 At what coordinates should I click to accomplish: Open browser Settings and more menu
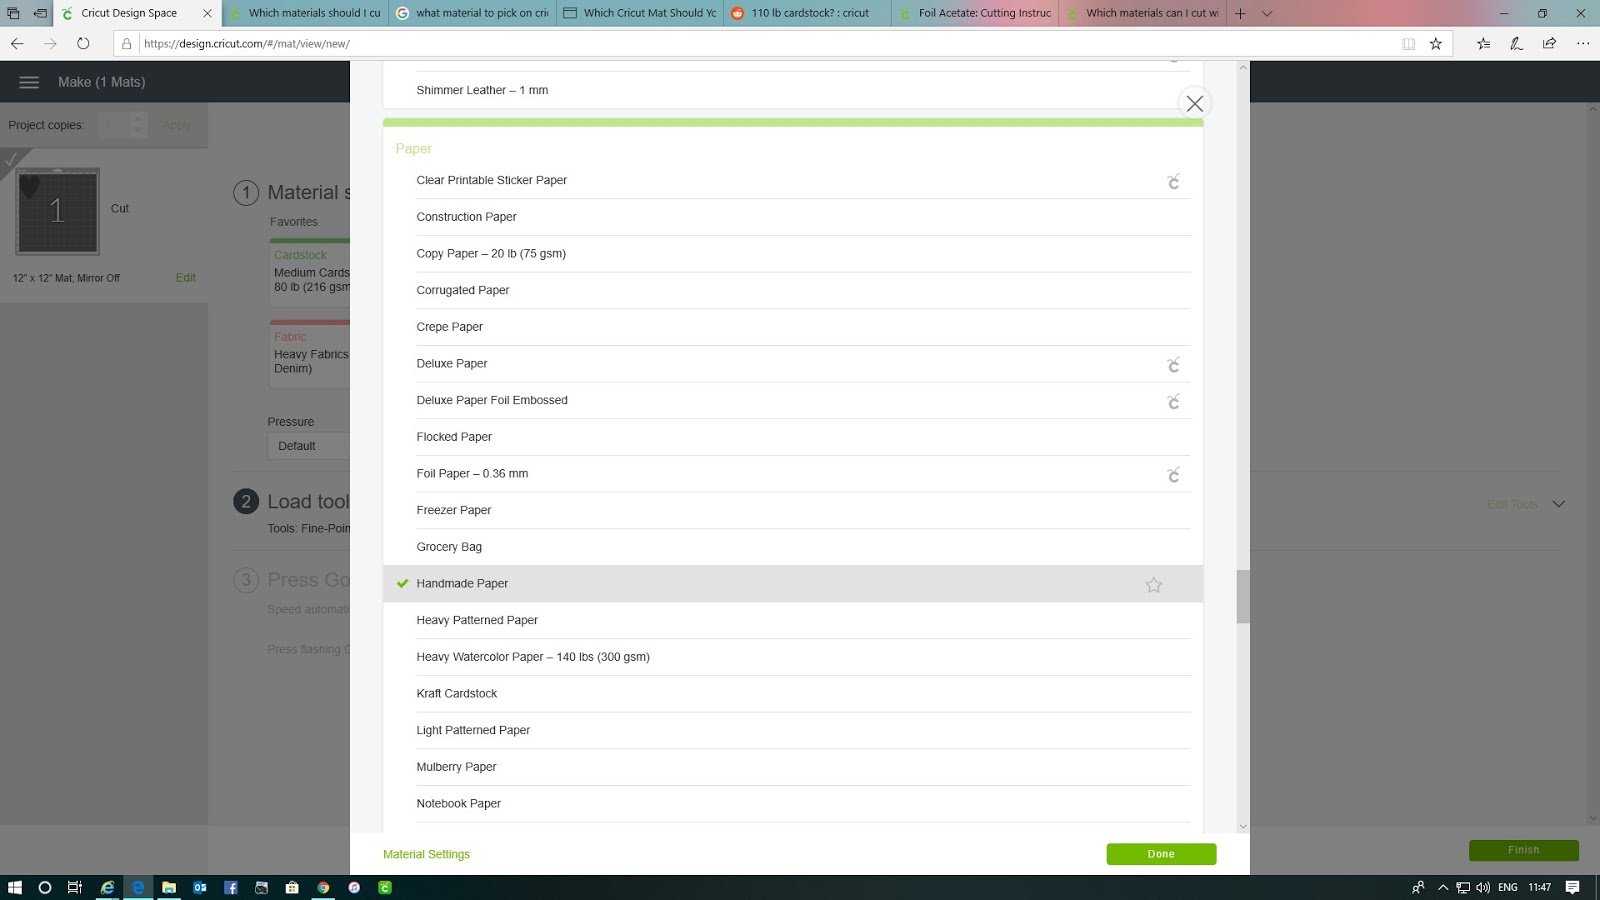(x=1582, y=43)
